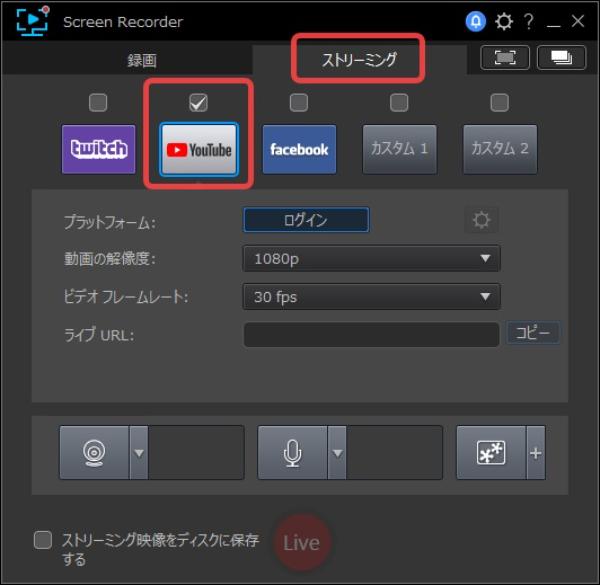Select the Facebook platform tile
Image resolution: width=600 pixels, height=585 pixels.
coord(299,149)
